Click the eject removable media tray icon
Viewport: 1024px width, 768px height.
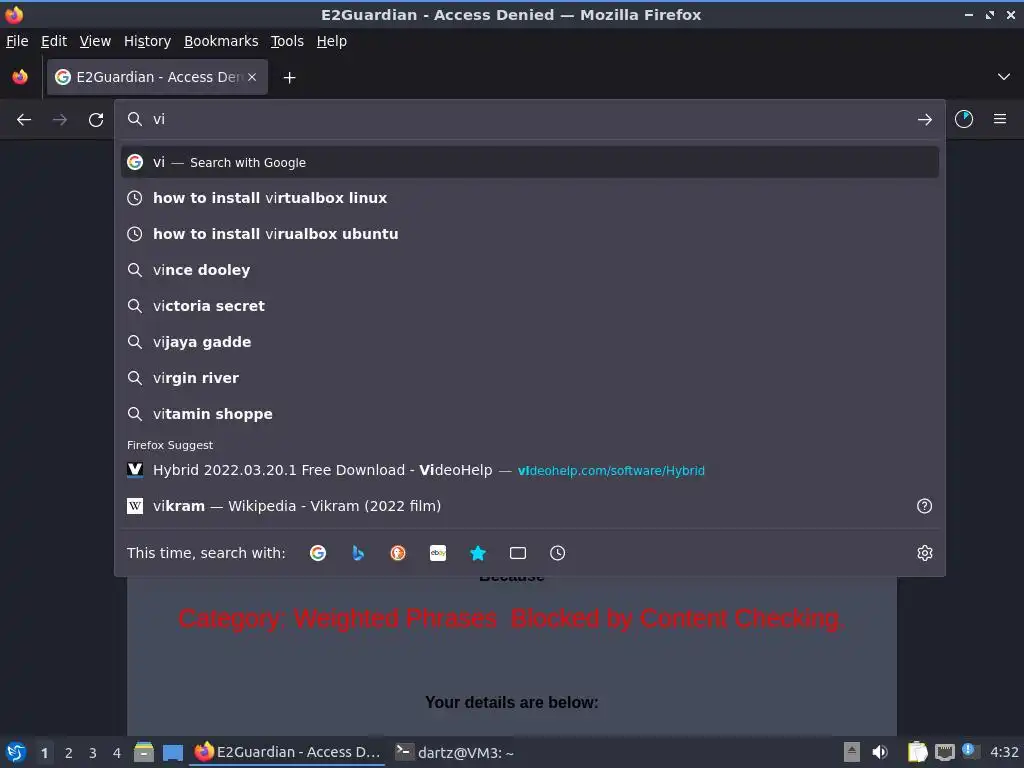852,752
